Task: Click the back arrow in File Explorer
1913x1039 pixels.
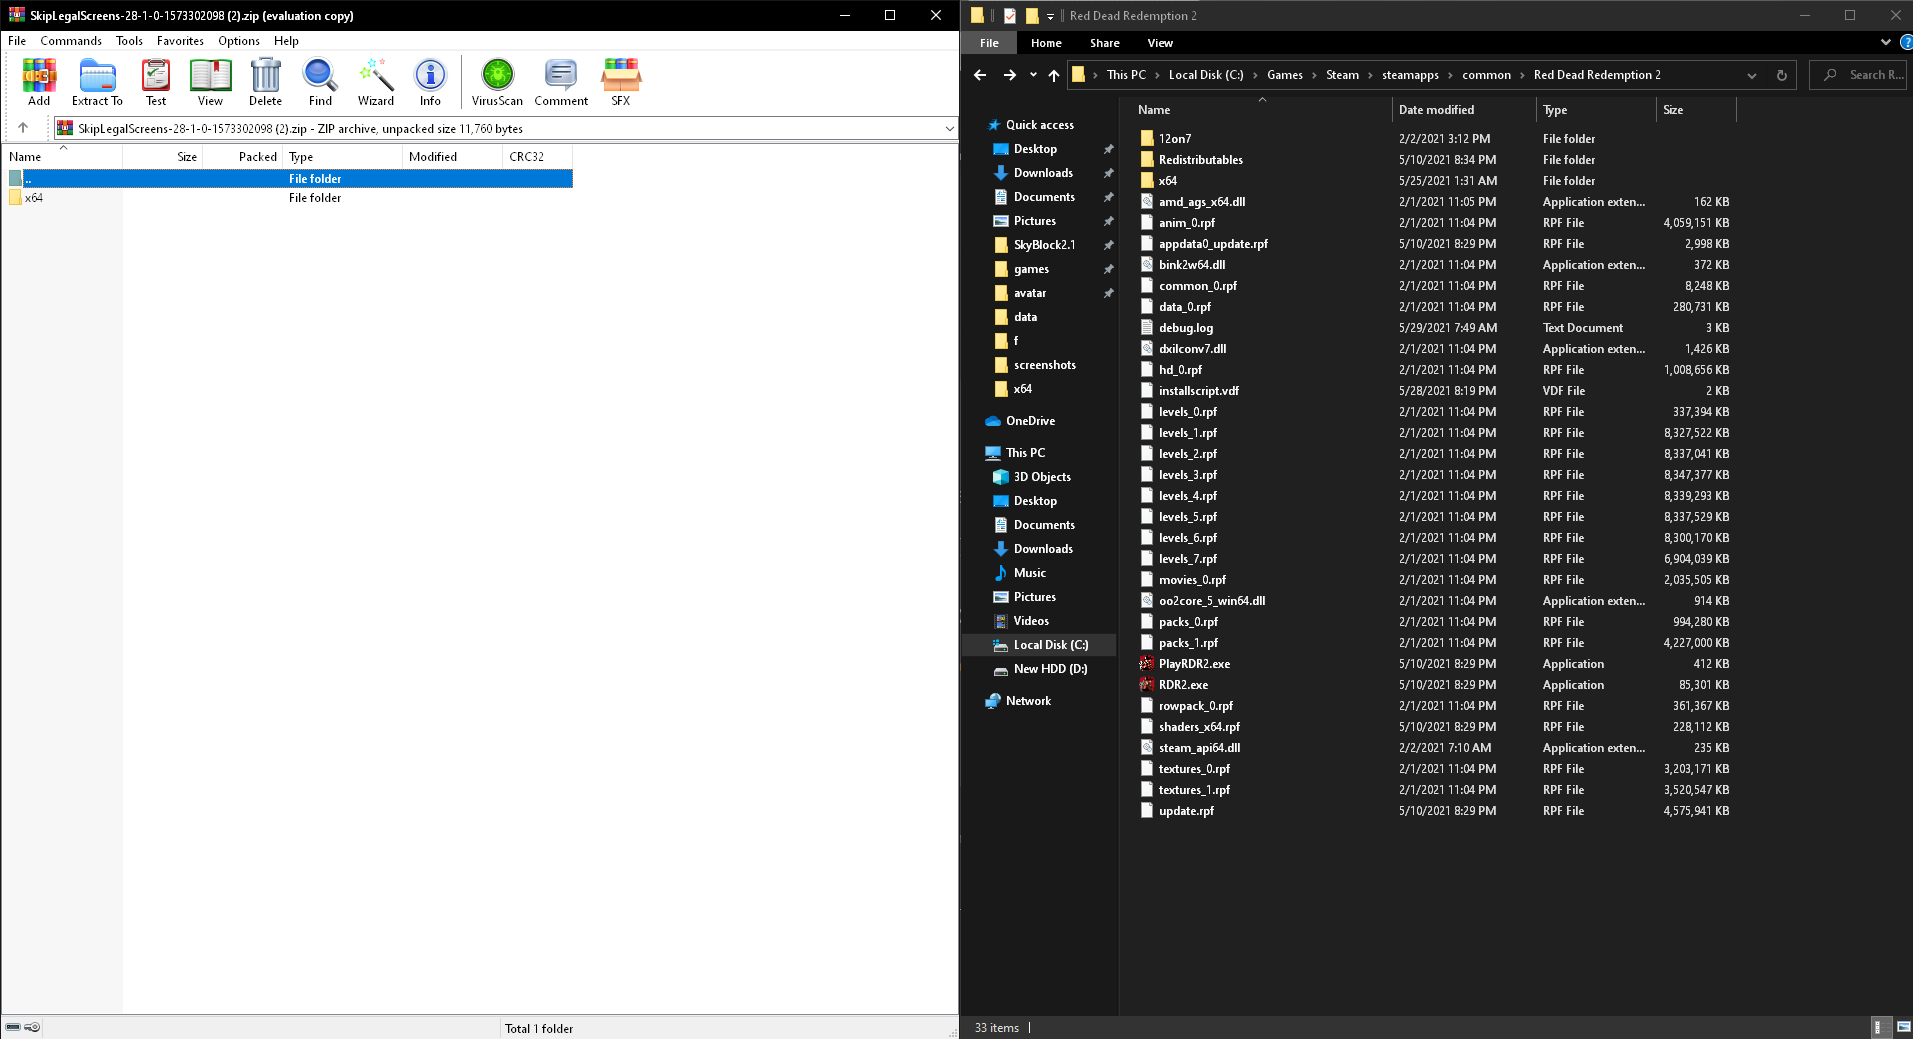Action: tap(980, 75)
